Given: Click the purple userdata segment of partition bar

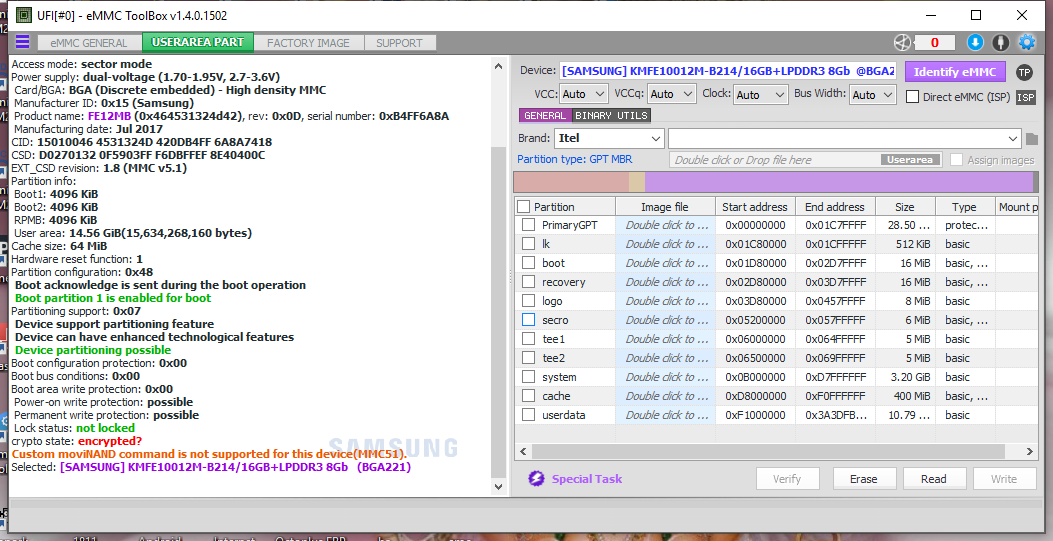Looking at the screenshot, I should [x=839, y=183].
